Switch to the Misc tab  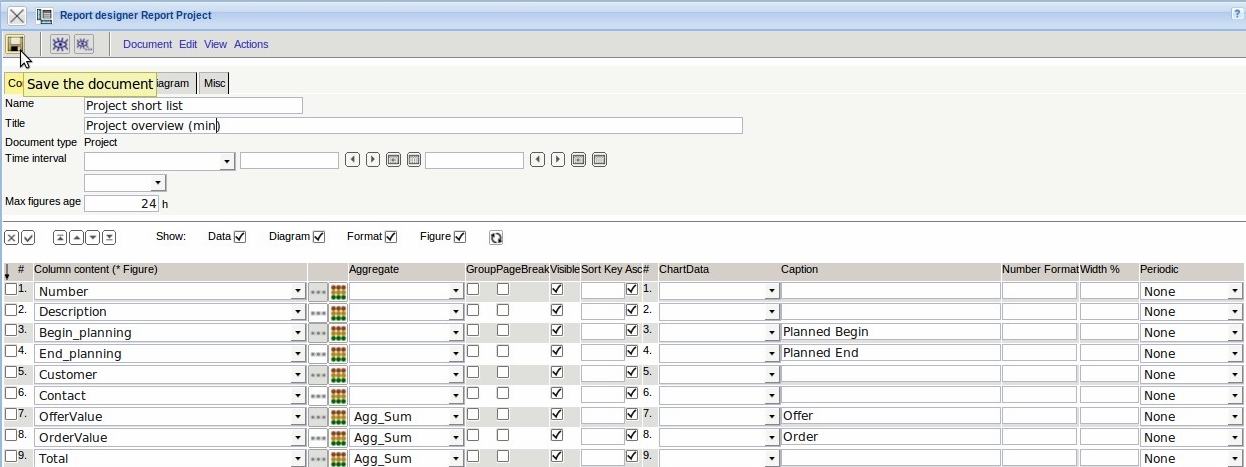coord(214,83)
